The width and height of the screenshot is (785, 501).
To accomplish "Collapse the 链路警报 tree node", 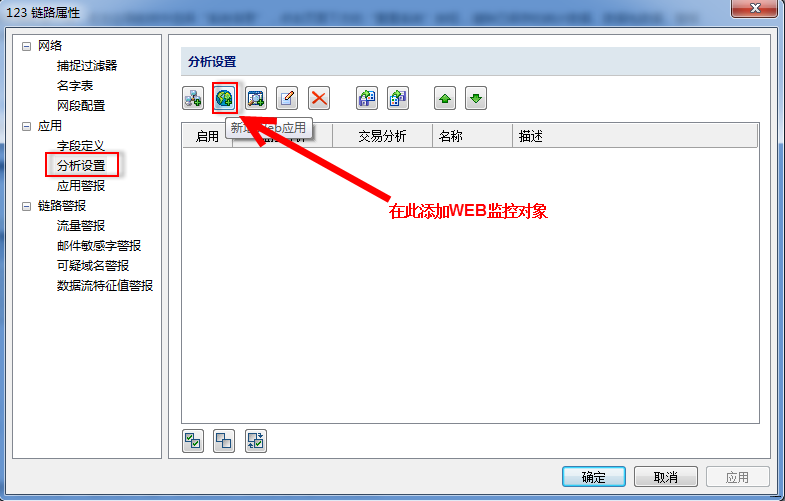I will (x=27, y=206).
